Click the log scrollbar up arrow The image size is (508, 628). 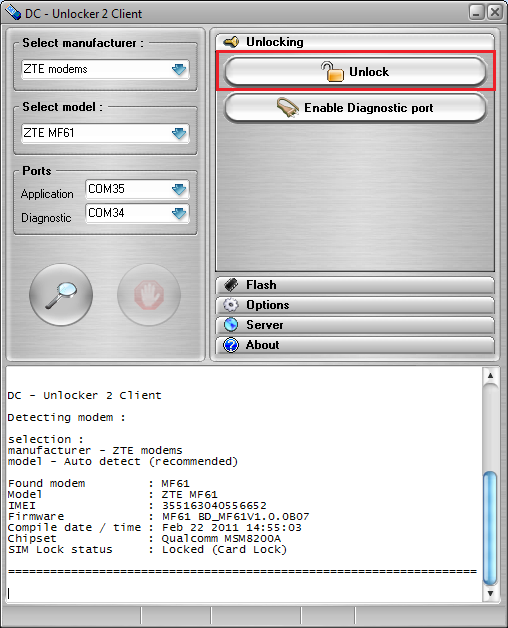[x=490, y=376]
